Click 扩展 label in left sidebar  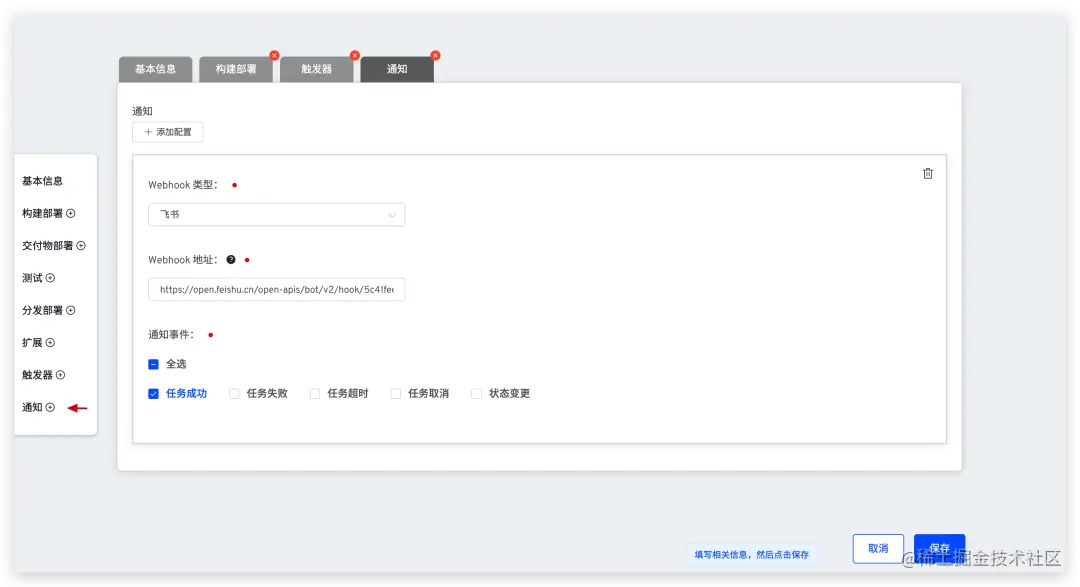click(32, 343)
